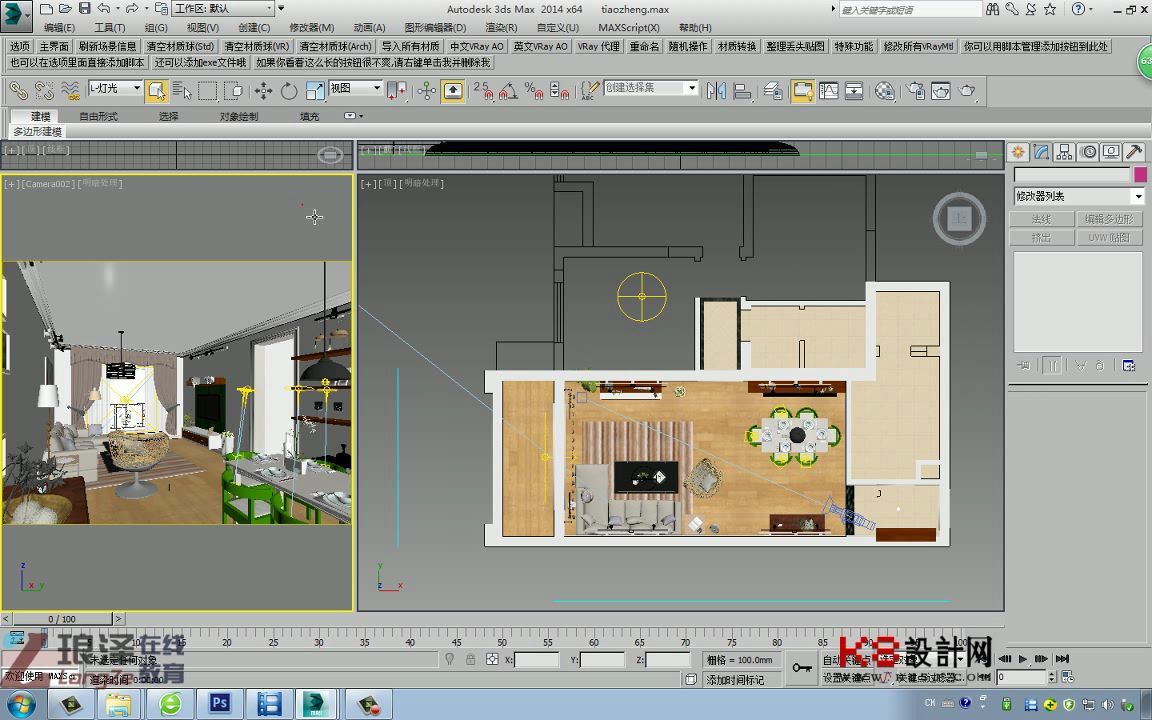
Task: Click the 清空材质球(Std) script button
Action: click(x=181, y=46)
